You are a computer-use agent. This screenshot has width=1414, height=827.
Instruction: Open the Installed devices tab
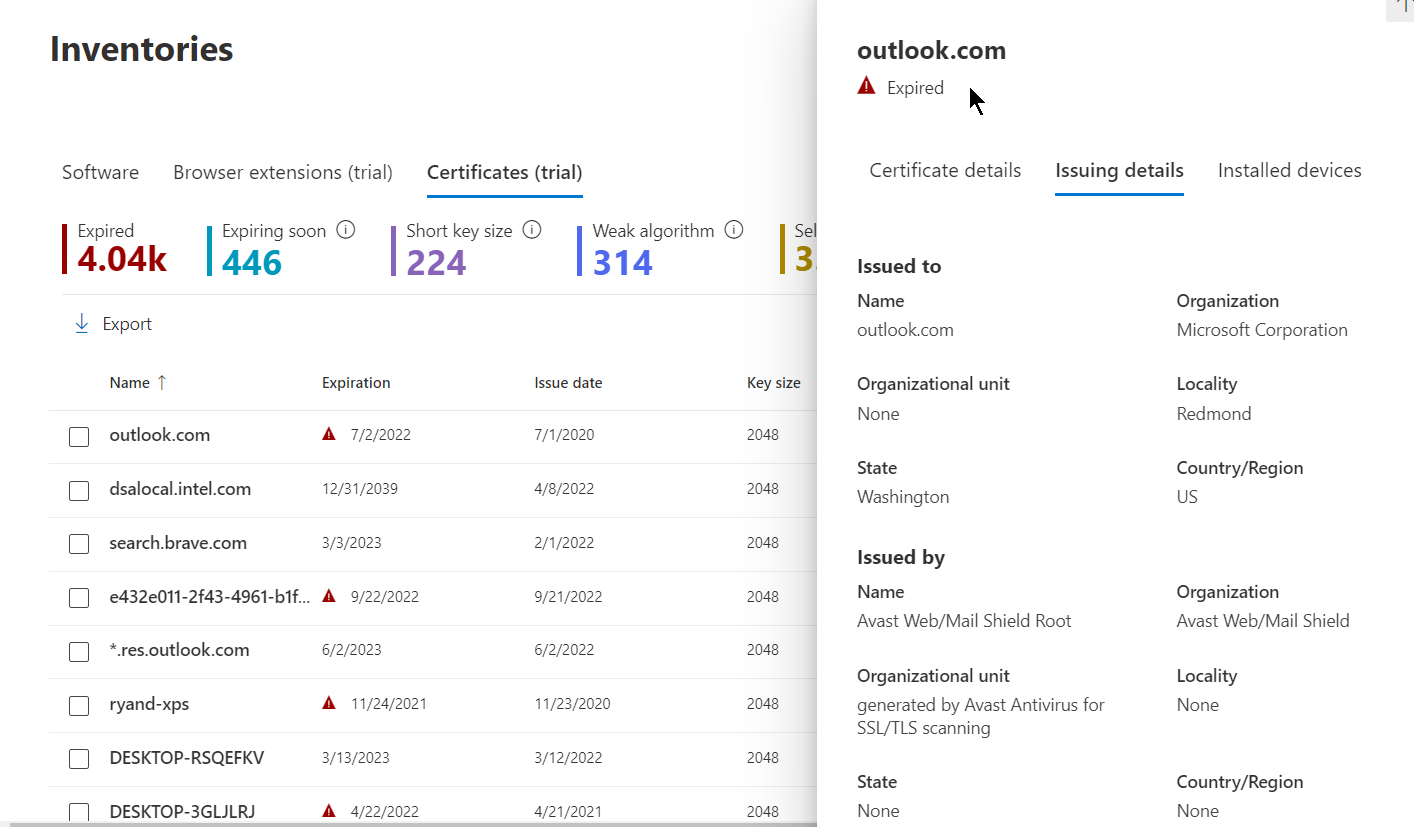pyautogui.click(x=1289, y=171)
